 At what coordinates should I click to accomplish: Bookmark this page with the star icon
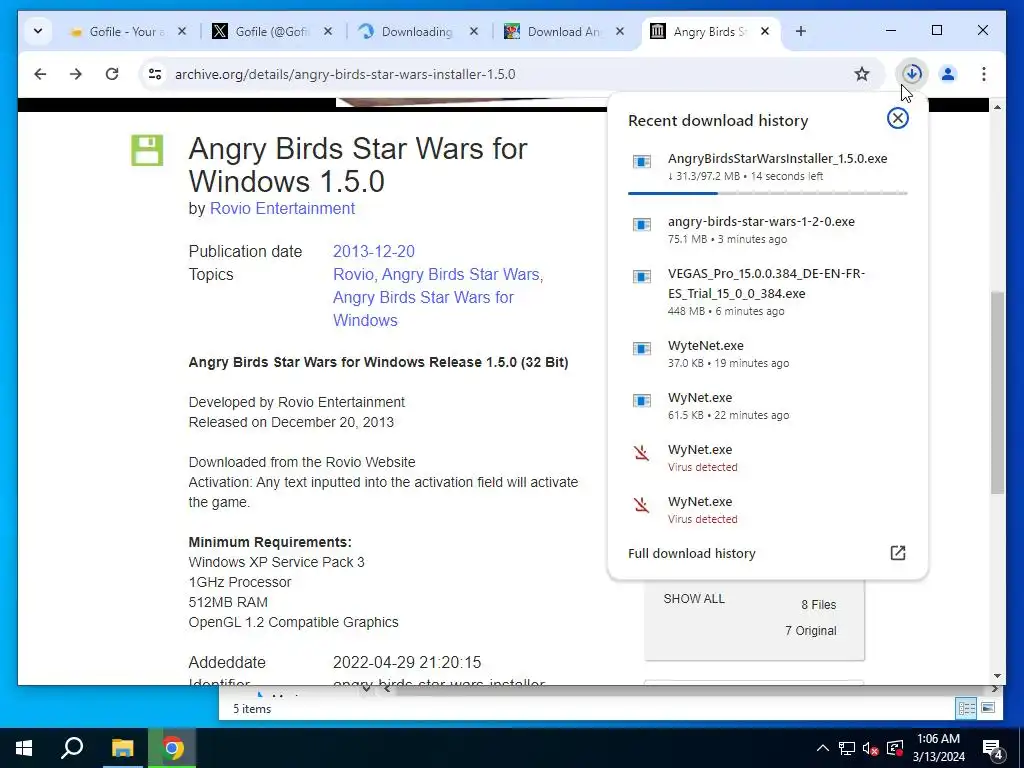pyautogui.click(x=862, y=74)
